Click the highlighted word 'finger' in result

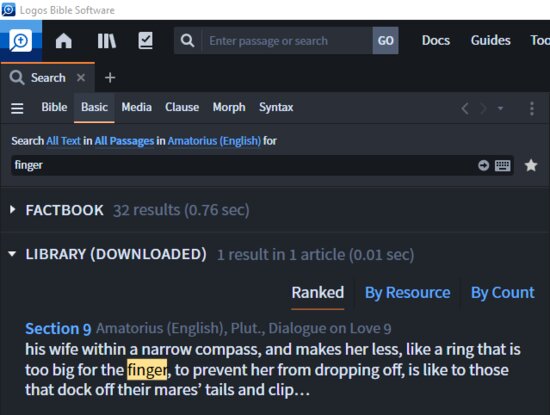coord(147,370)
